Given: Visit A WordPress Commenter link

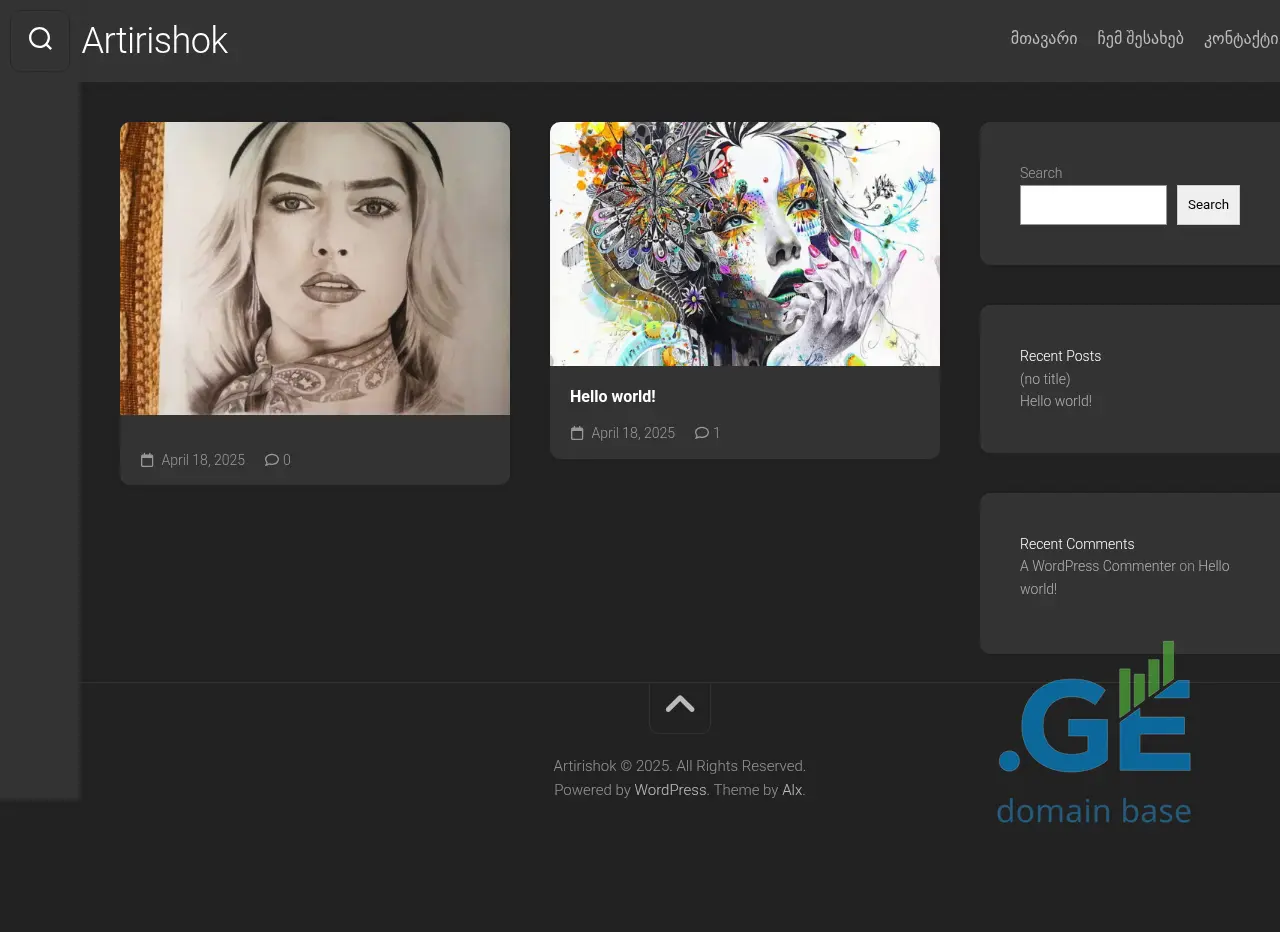Looking at the screenshot, I should click(1097, 566).
